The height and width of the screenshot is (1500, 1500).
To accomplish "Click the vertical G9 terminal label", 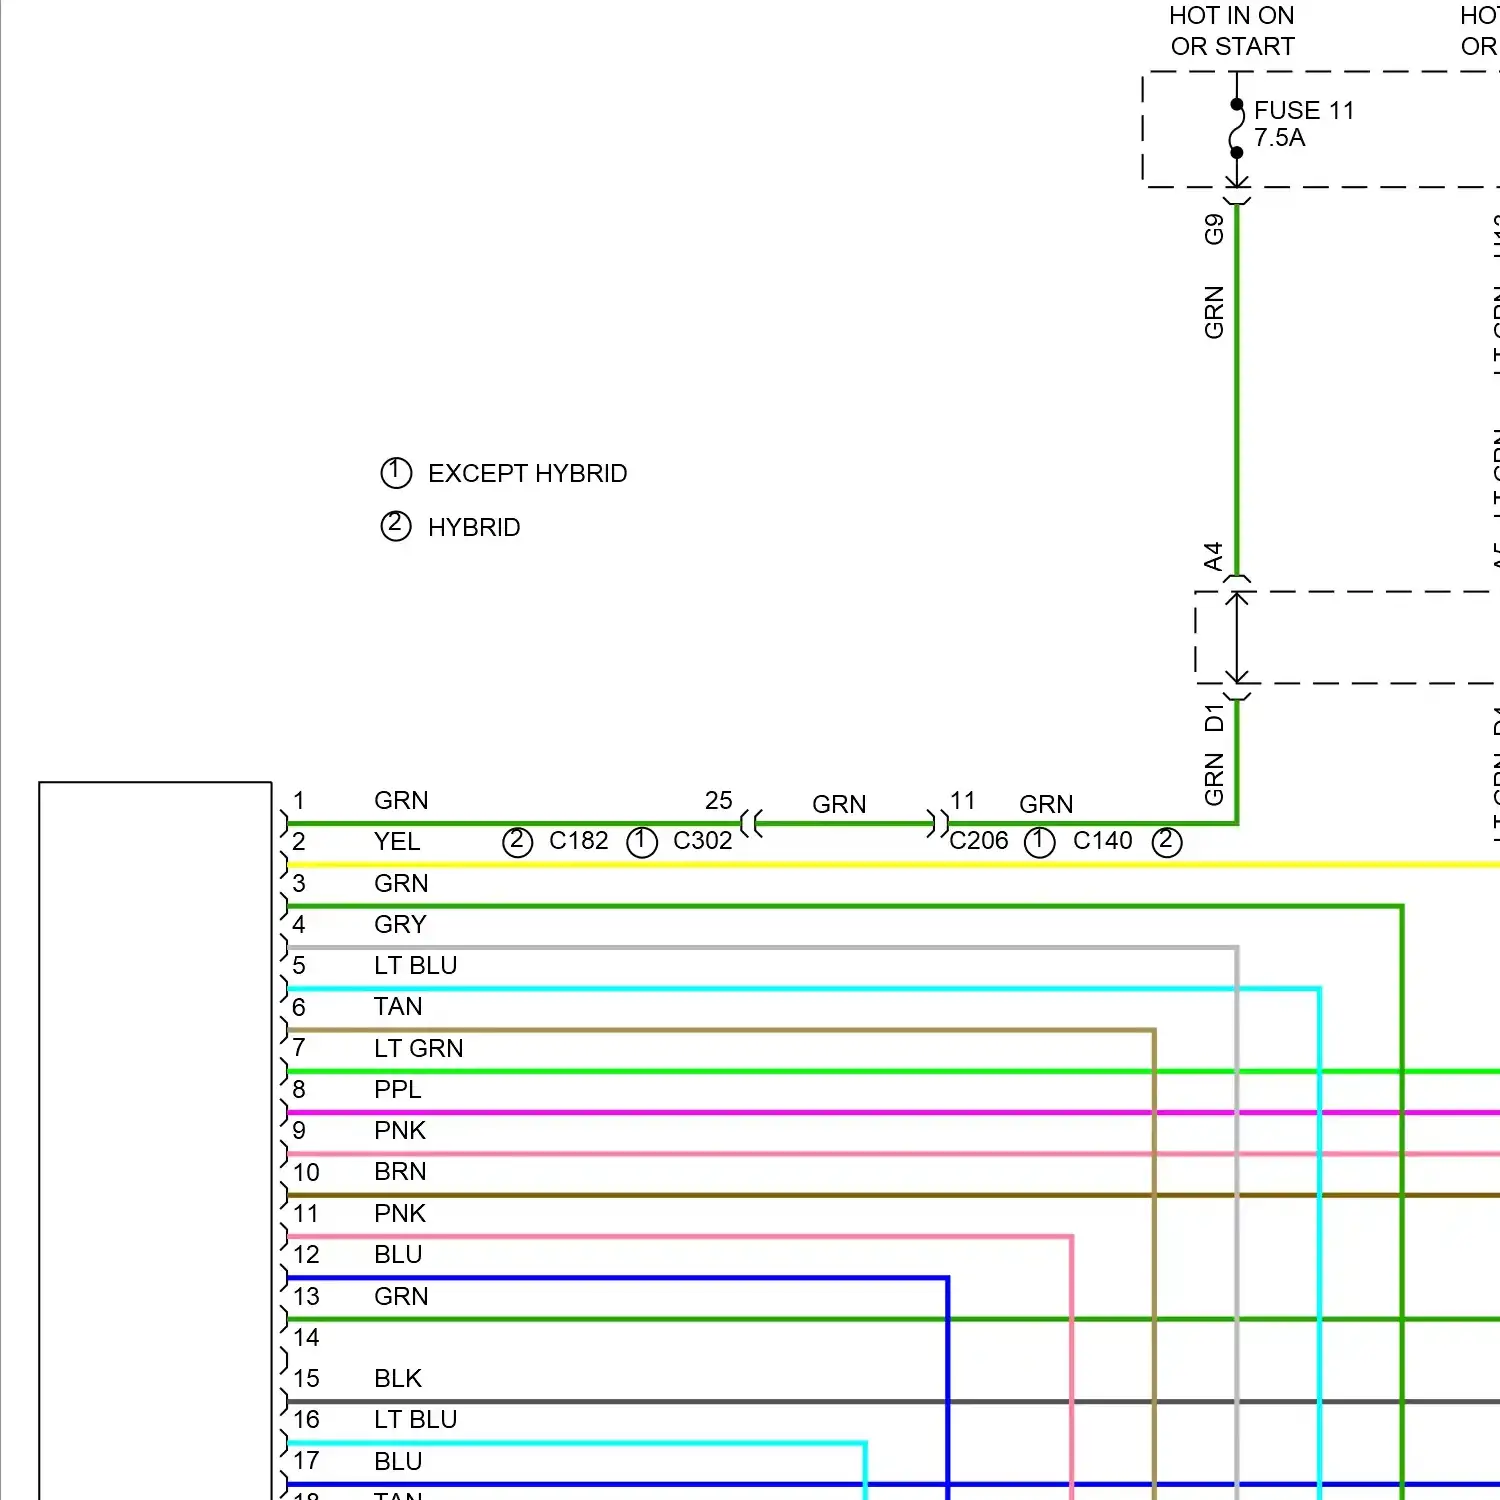I will coord(1214,229).
